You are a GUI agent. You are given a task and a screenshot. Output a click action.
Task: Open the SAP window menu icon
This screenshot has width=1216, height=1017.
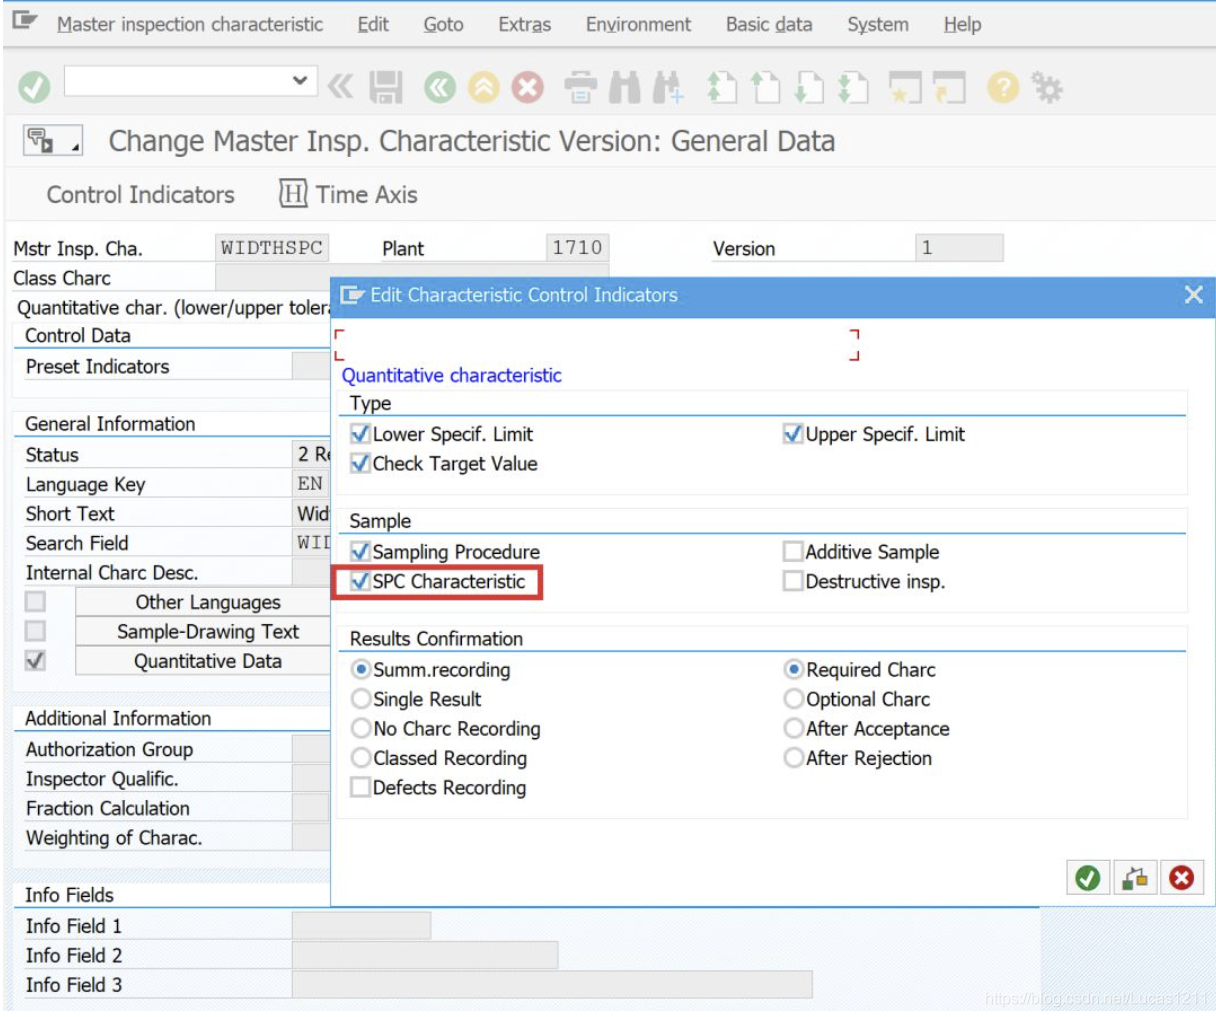(24, 21)
